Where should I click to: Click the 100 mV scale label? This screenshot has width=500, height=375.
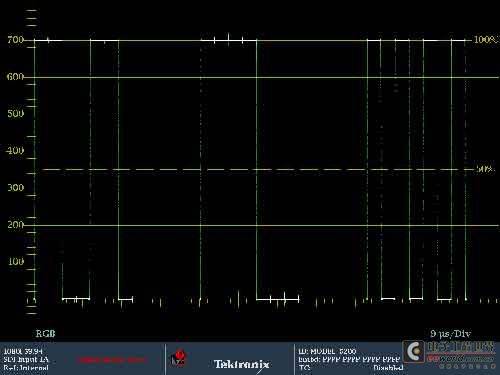click(x=16, y=261)
